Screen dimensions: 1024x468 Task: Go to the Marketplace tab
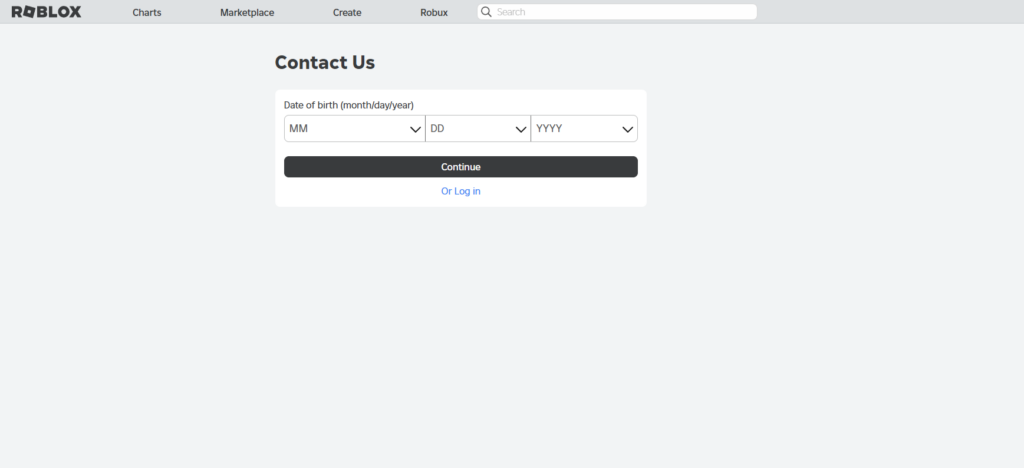[x=247, y=13]
